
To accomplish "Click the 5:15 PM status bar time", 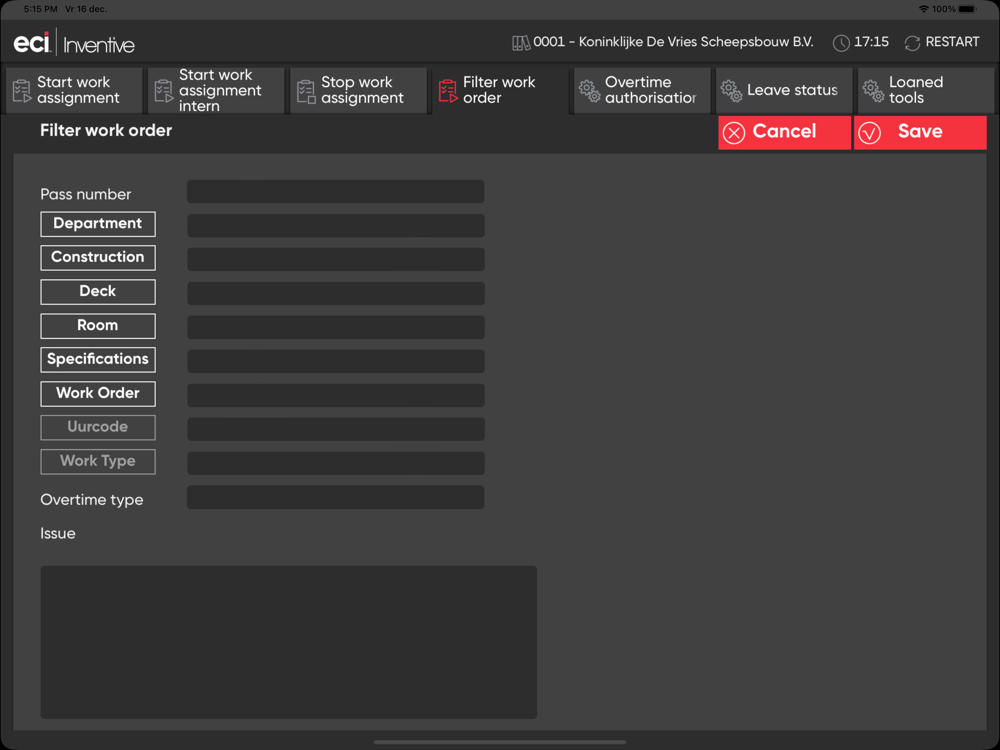I will click(x=40, y=9).
